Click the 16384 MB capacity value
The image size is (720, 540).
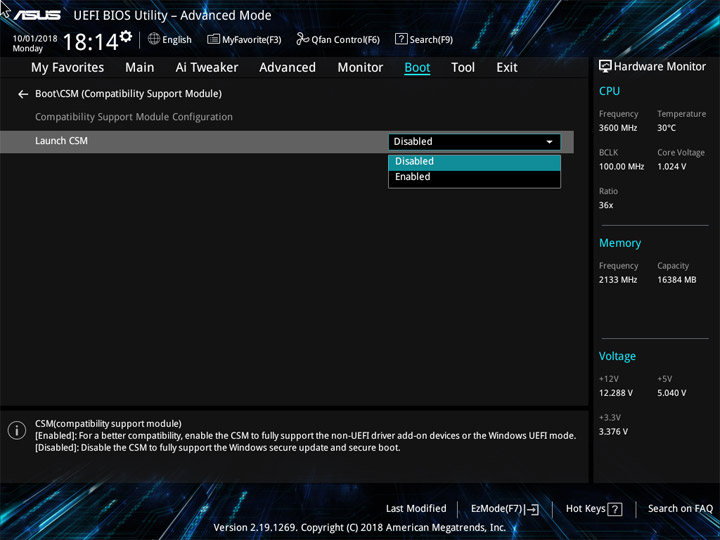(676, 280)
